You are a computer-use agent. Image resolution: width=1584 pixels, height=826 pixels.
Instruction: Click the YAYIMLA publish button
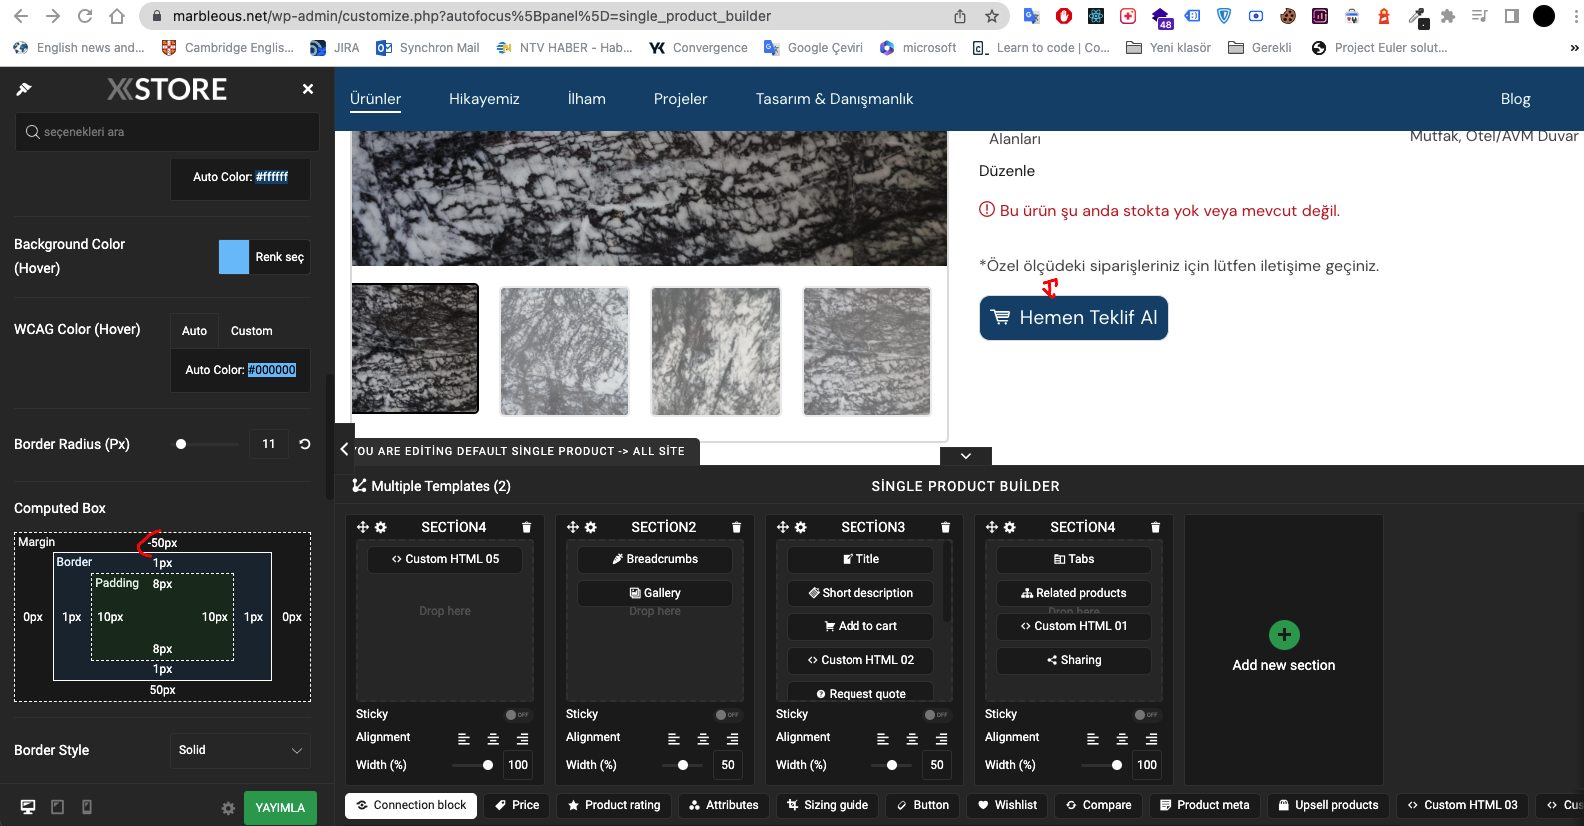(x=280, y=808)
